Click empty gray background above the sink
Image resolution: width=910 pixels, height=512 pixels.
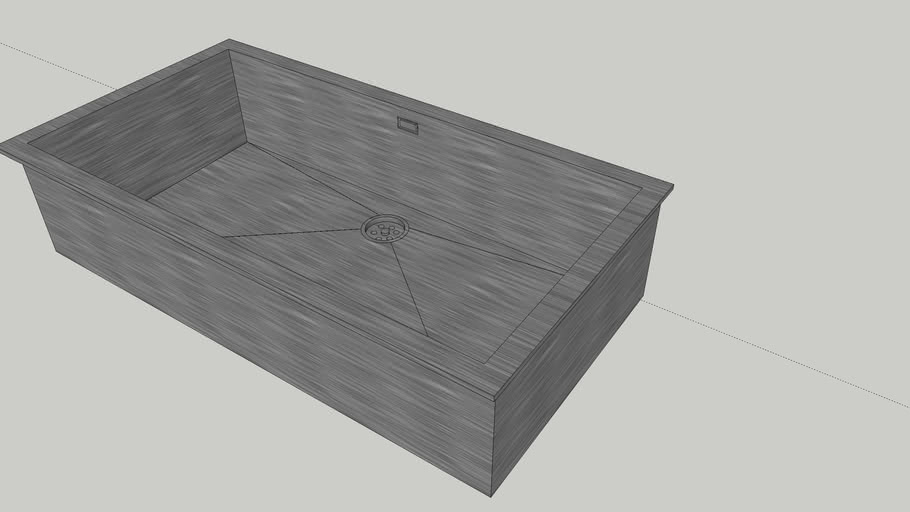click(x=600, y=60)
